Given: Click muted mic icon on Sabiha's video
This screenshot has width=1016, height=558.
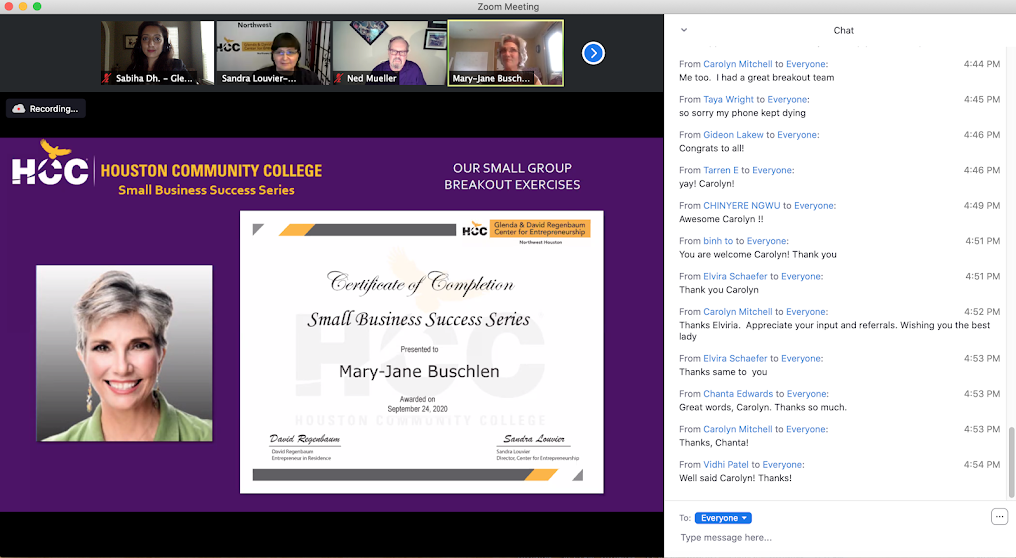Looking at the screenshot, I should click(x=108, y=78).
